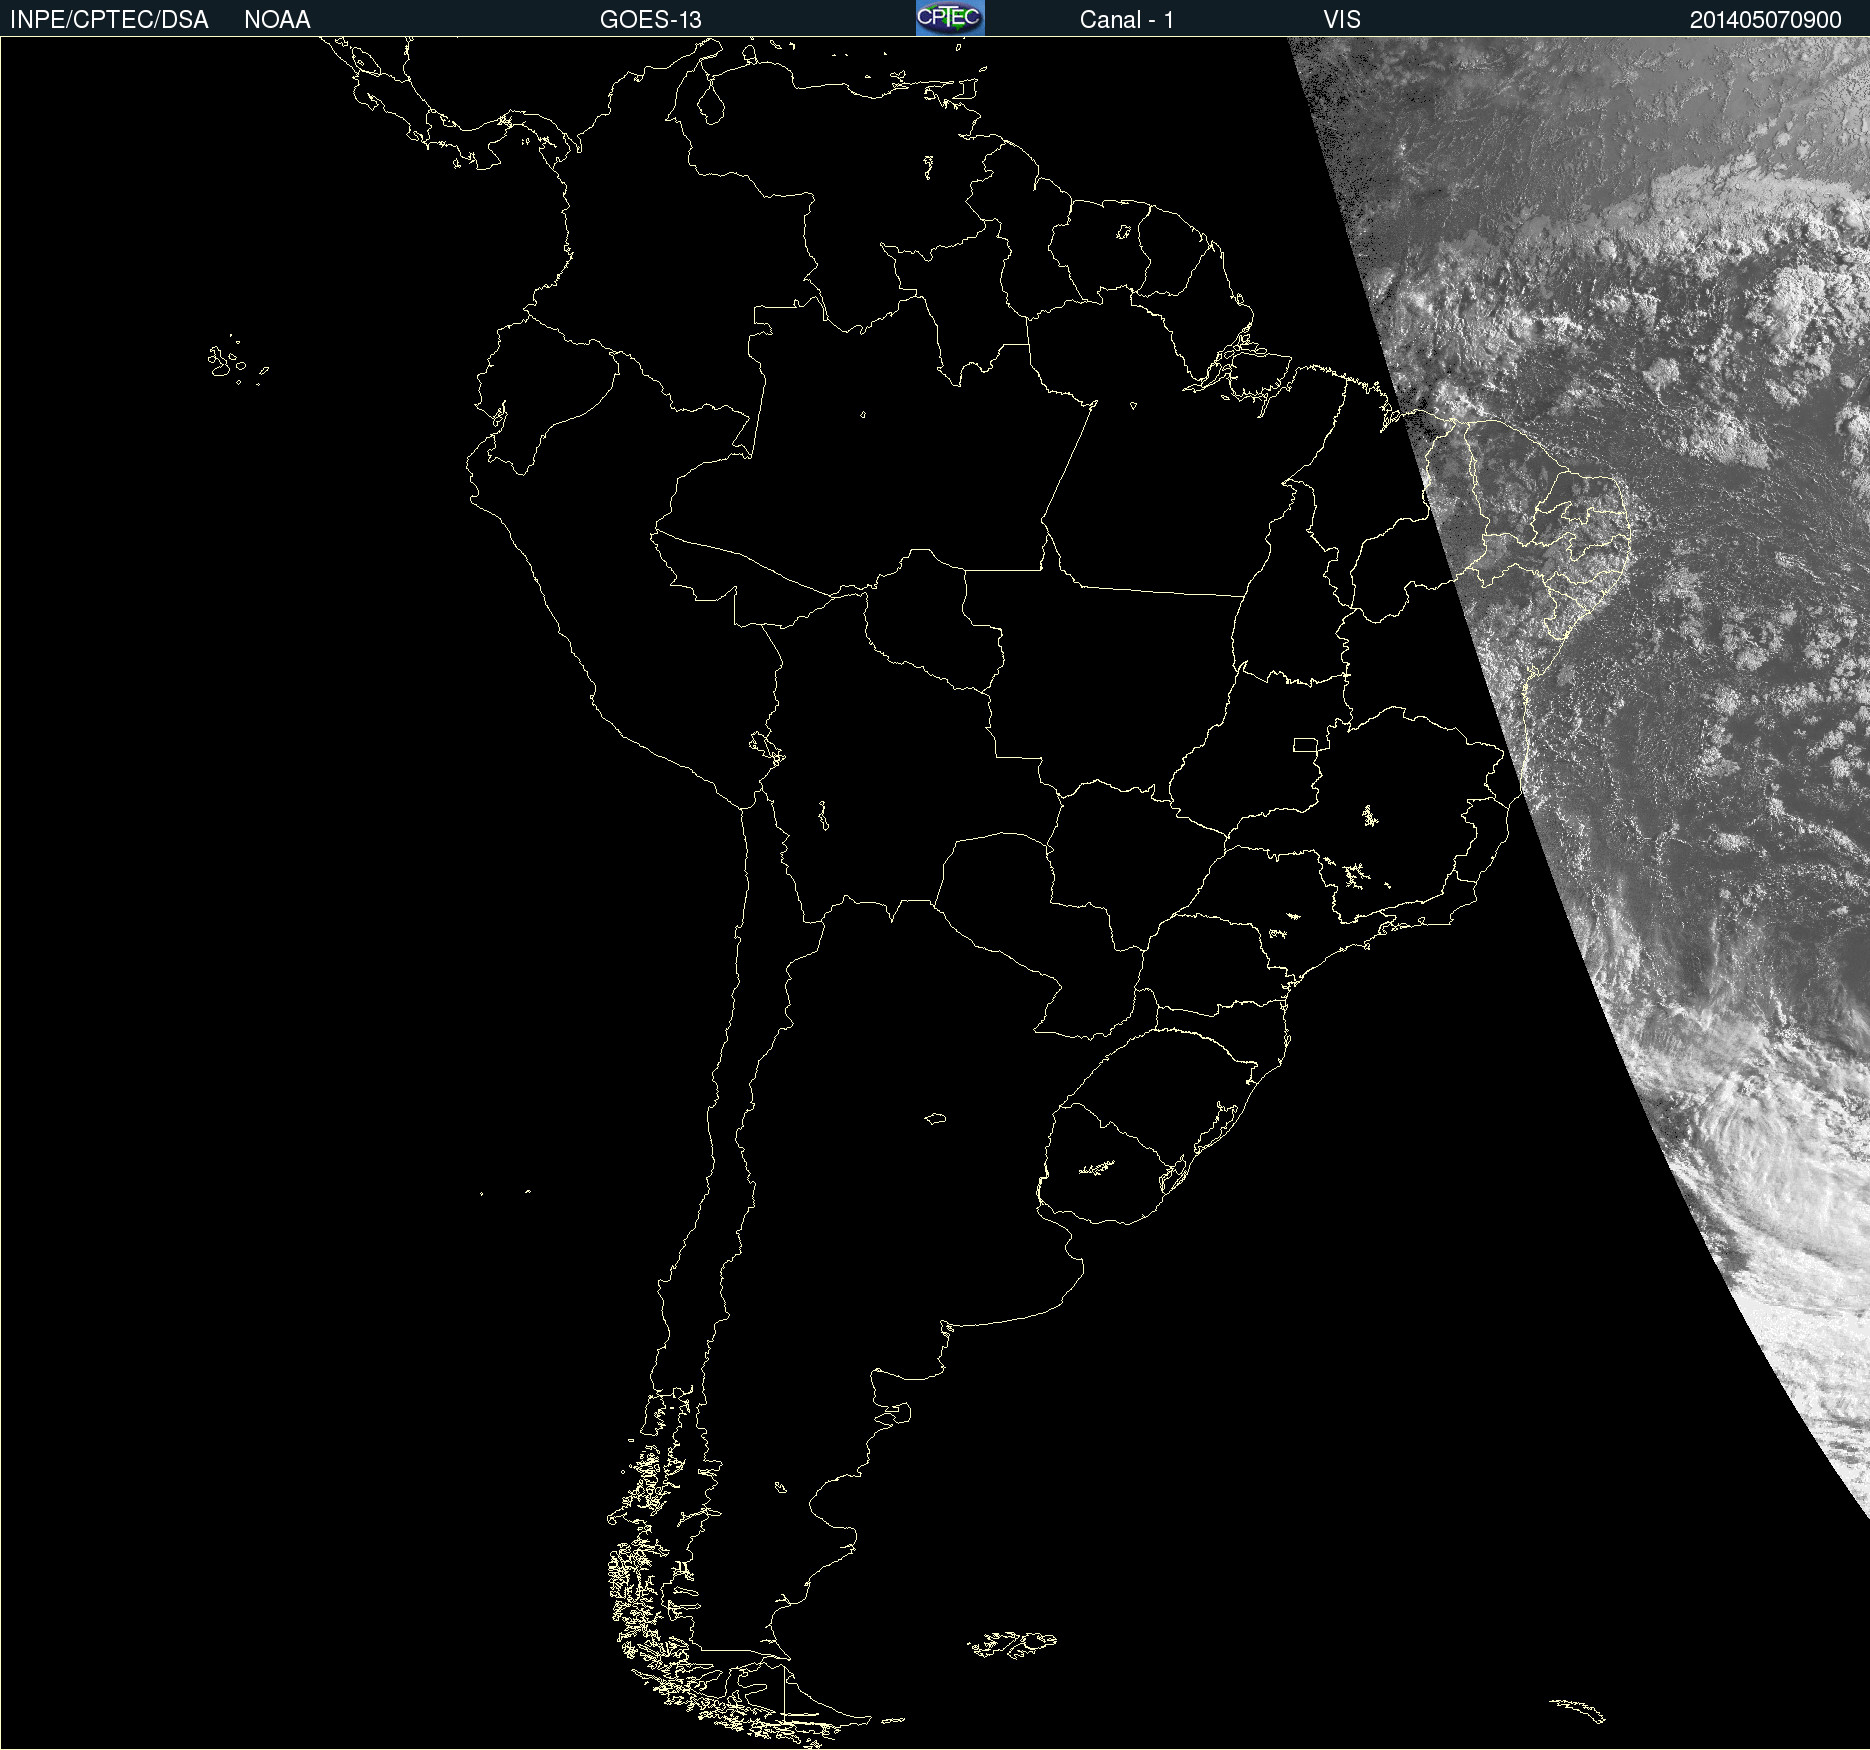Click the Canal - 1 channel label
The height and width of the screenshot is (1750, 1870).
point(1126,20)
